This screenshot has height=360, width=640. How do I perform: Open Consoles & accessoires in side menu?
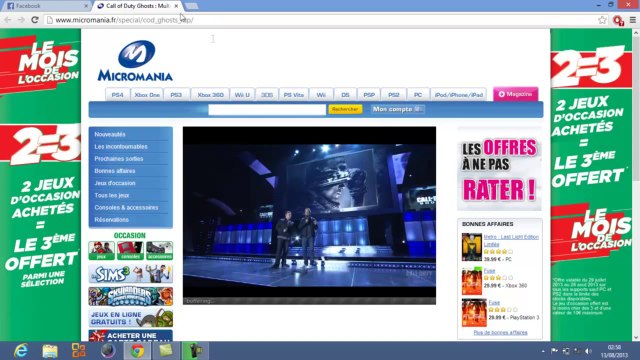coord(126,208)
